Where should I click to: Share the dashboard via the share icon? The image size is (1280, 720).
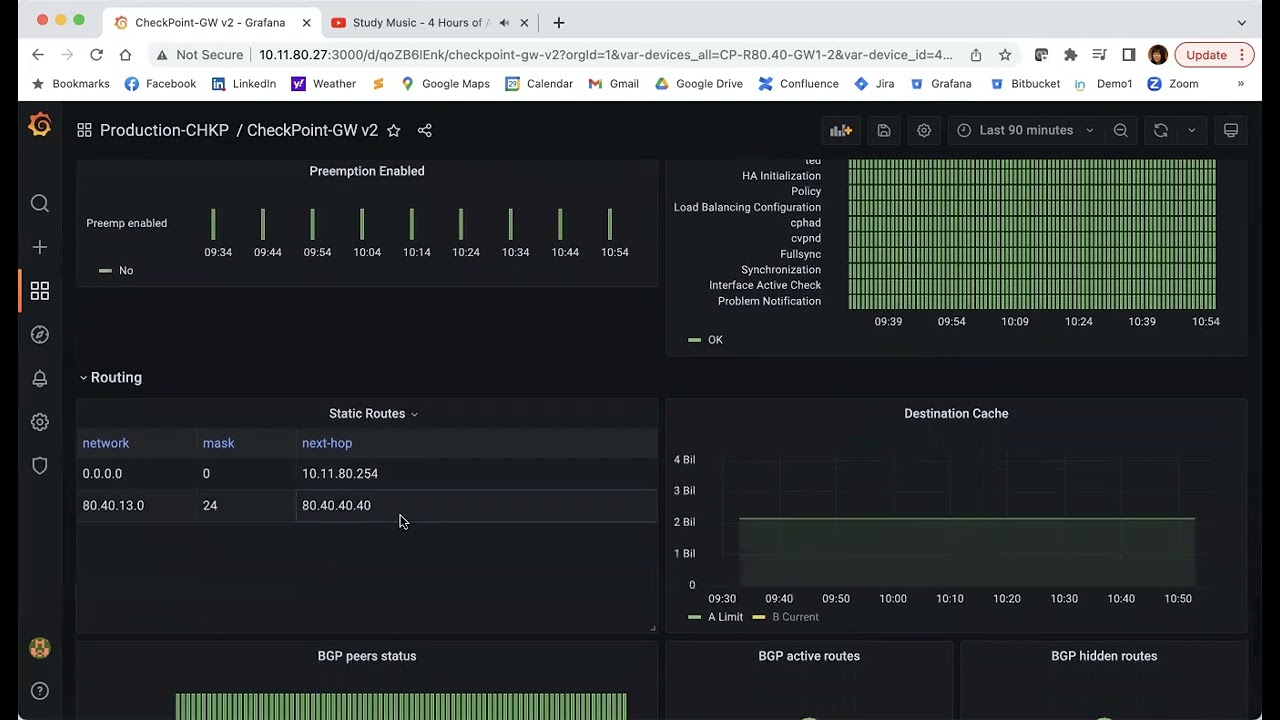425,130
